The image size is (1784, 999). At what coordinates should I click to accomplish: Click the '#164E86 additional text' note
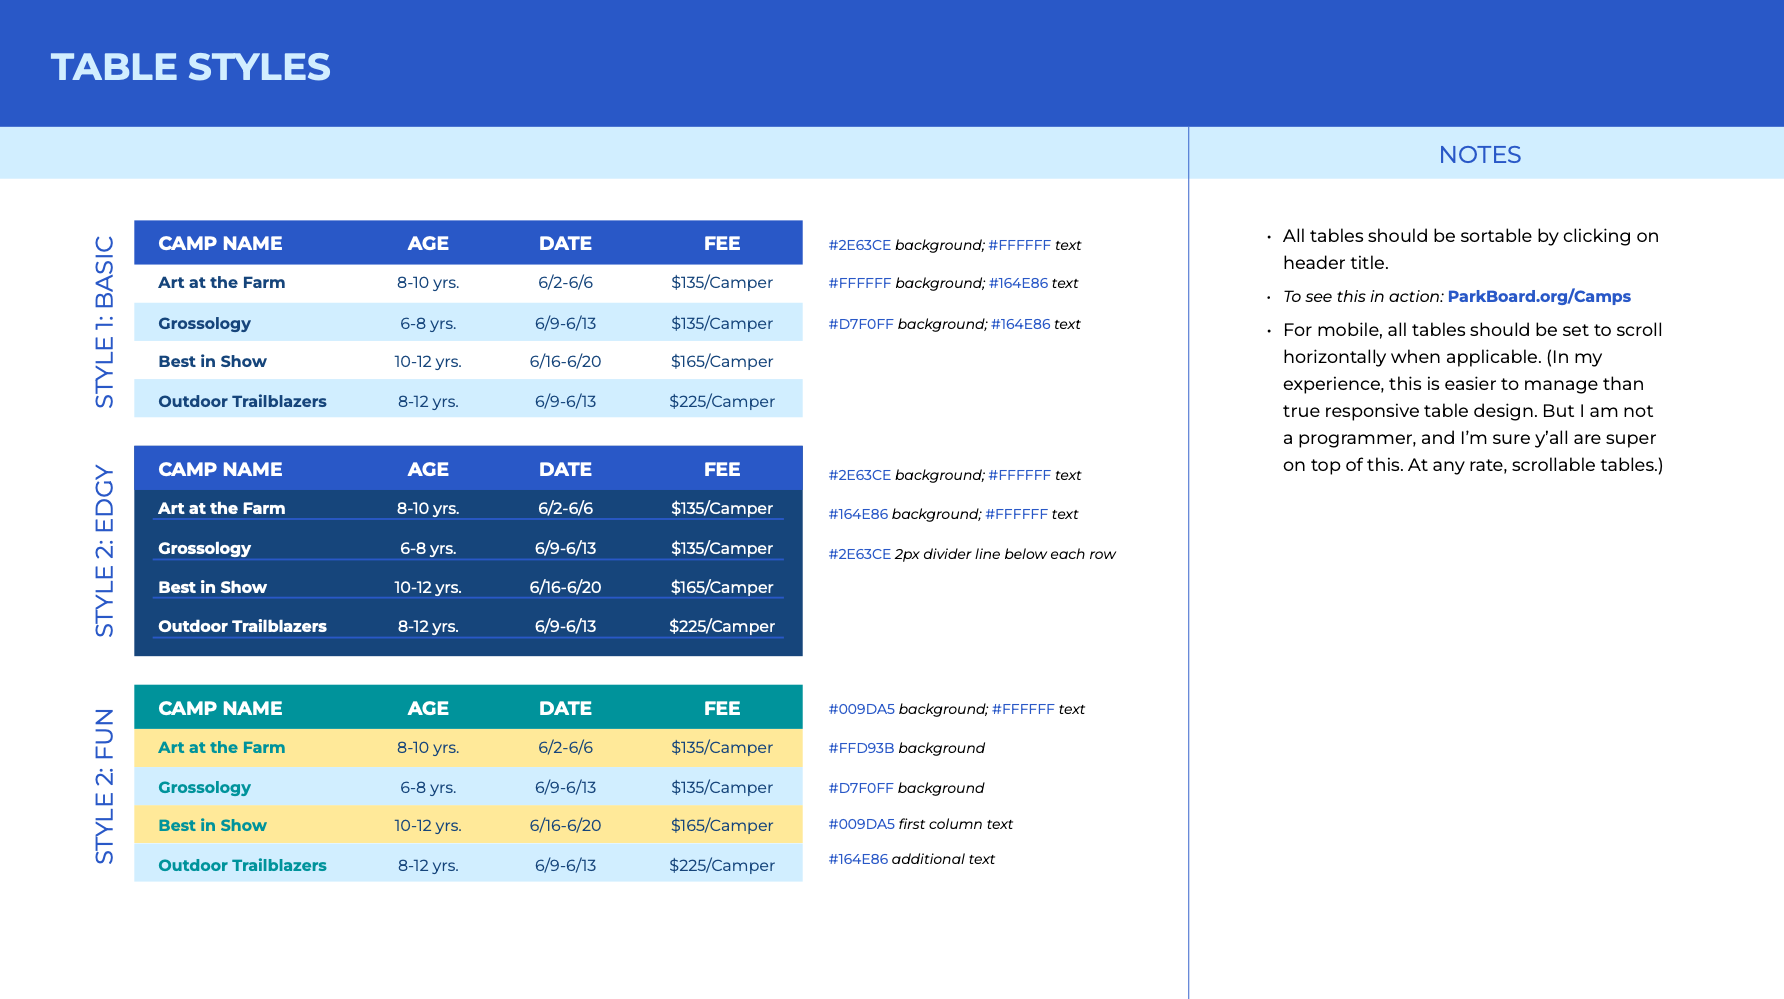point(911,859)
